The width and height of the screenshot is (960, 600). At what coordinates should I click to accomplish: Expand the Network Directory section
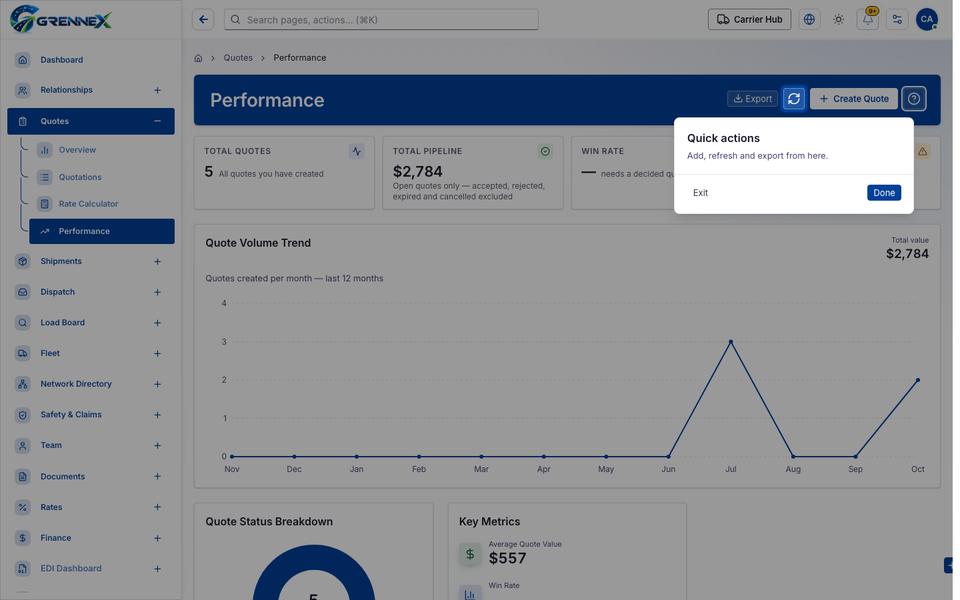click(157, 384)
